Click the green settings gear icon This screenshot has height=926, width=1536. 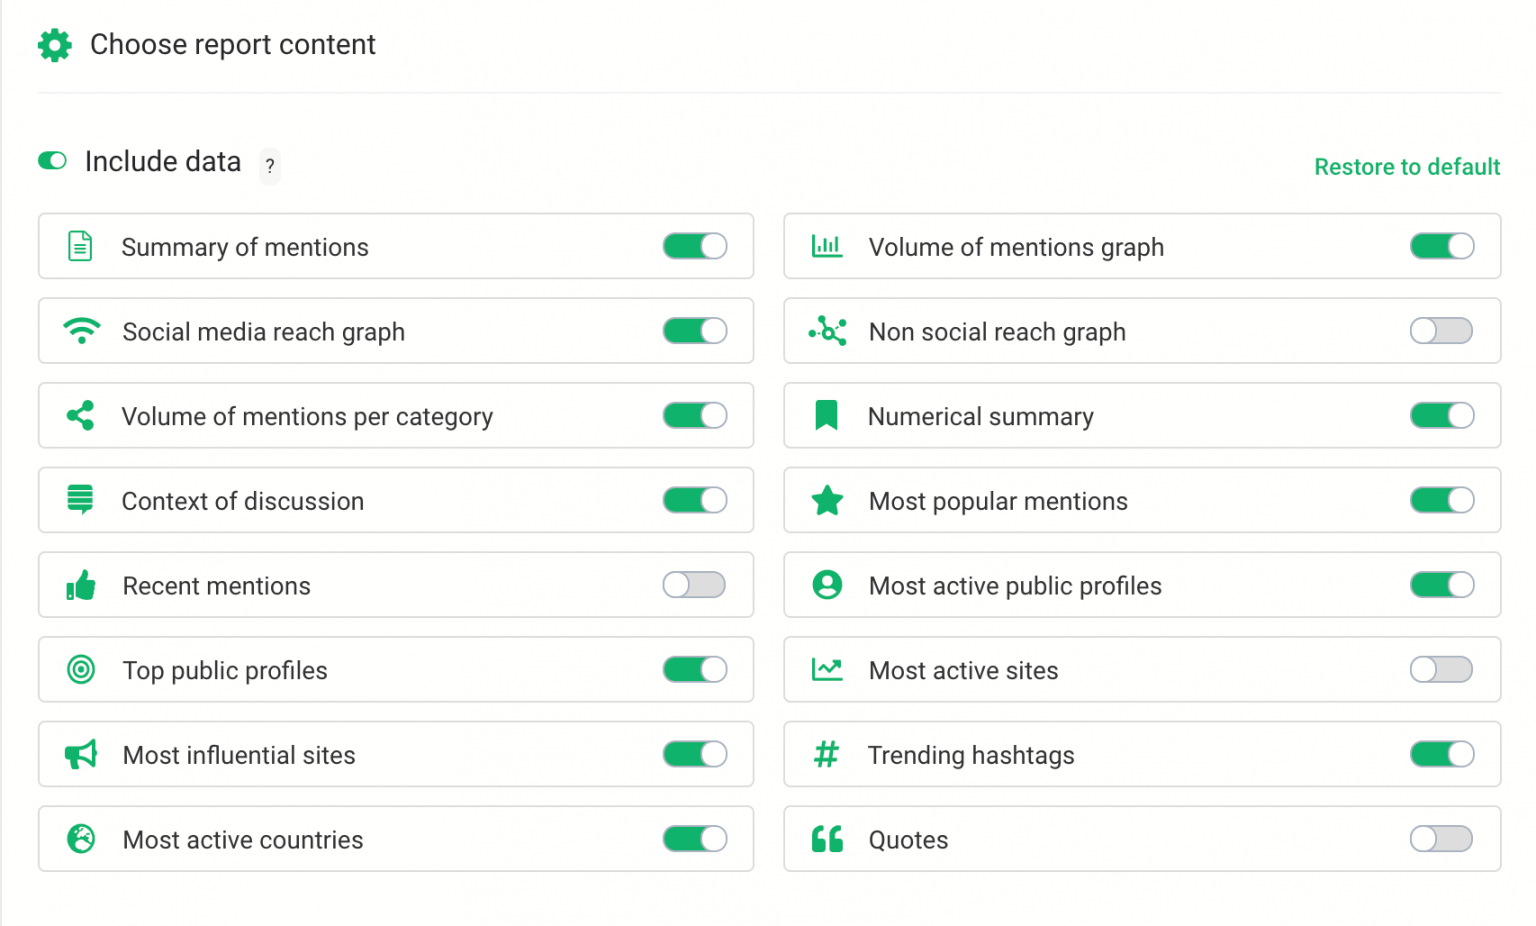(54, 44)
